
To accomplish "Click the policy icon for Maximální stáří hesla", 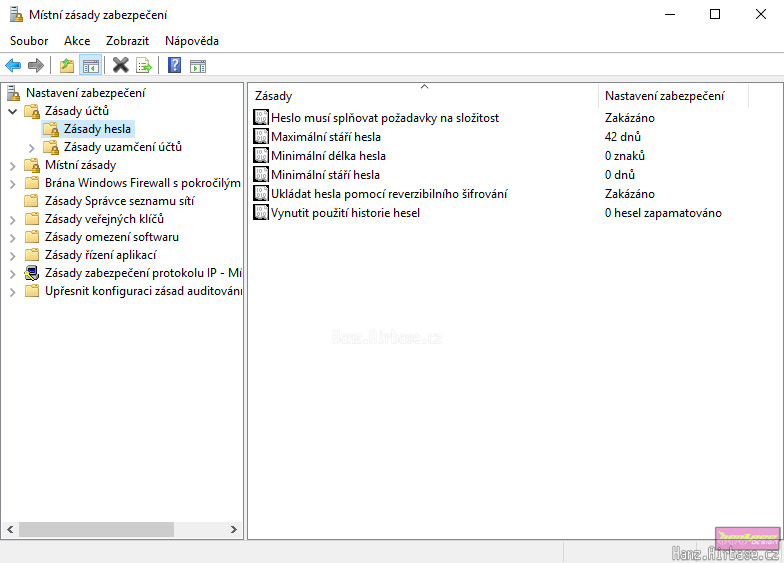I will click(261, 136).
